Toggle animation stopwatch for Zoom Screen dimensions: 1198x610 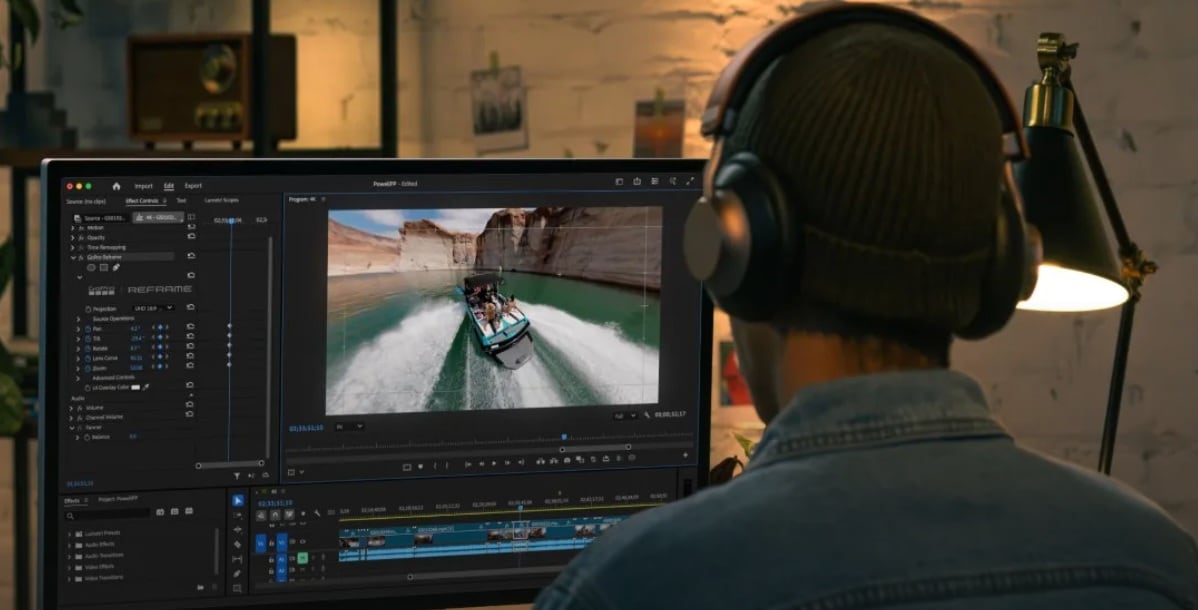click(87, 368)
